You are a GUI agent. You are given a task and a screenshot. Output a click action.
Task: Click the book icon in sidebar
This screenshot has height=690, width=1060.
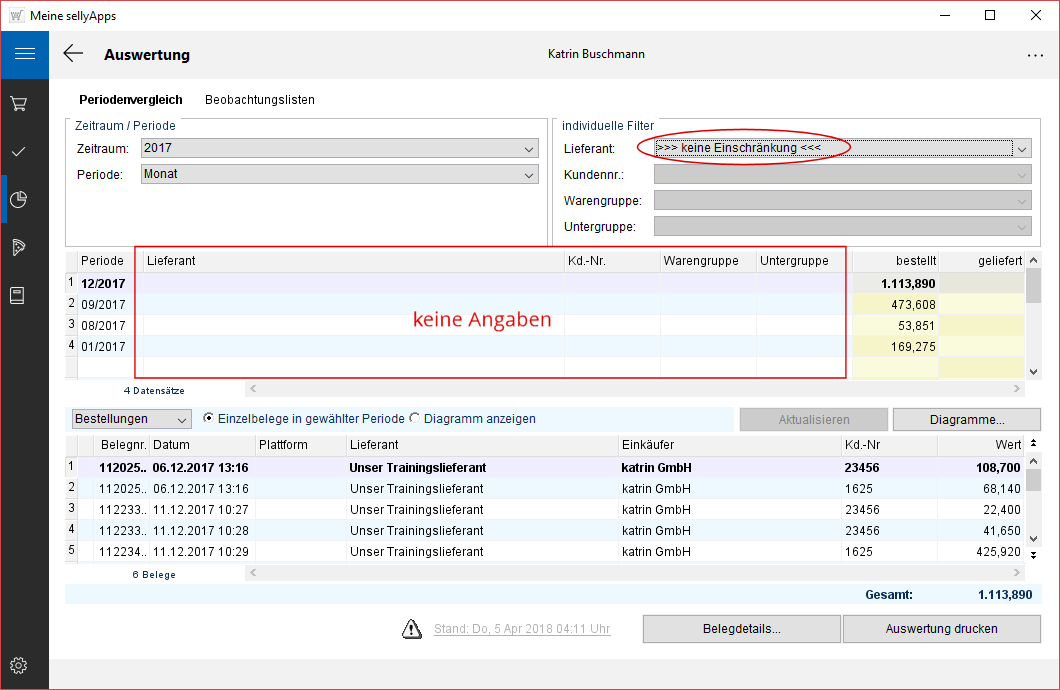(18, 295)
